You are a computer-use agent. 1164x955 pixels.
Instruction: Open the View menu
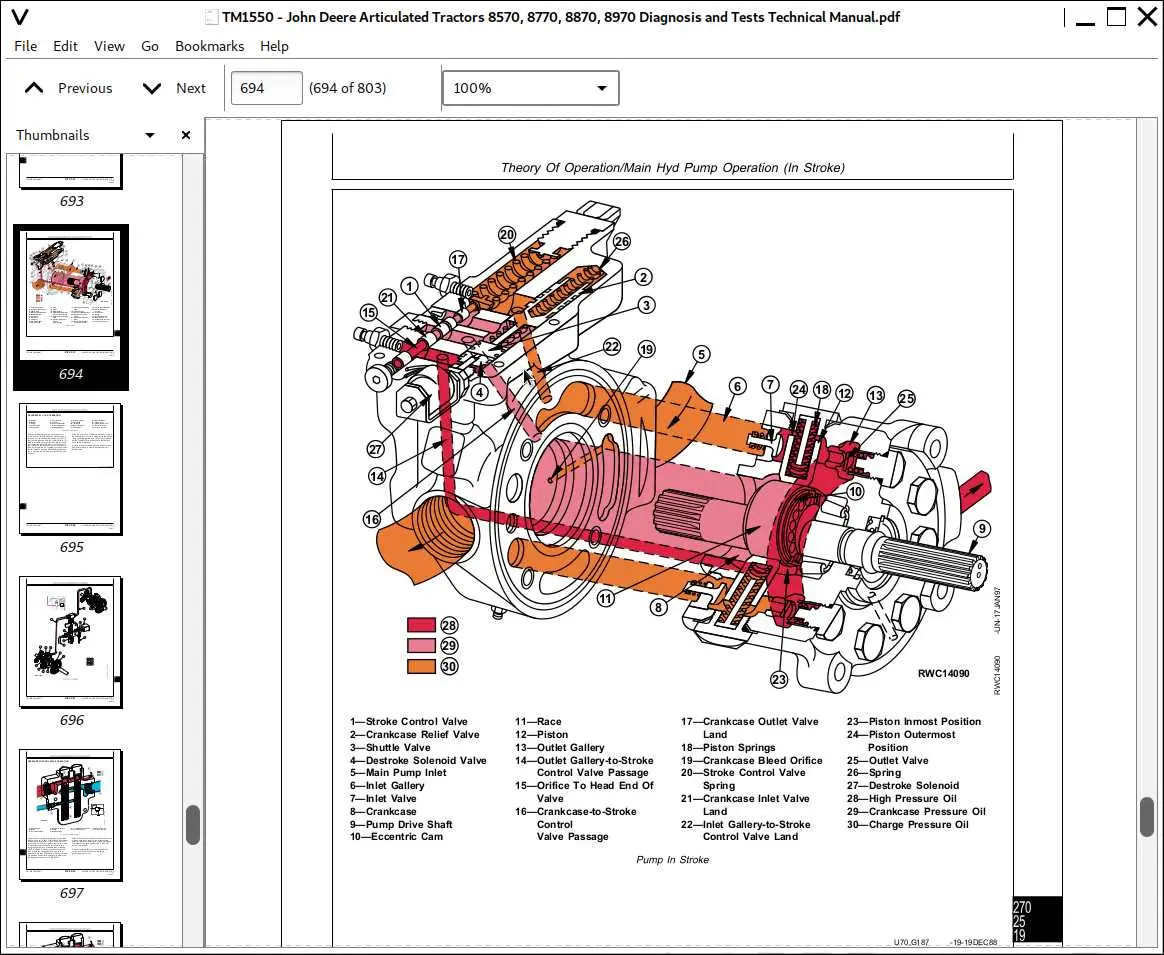point(109,46)
